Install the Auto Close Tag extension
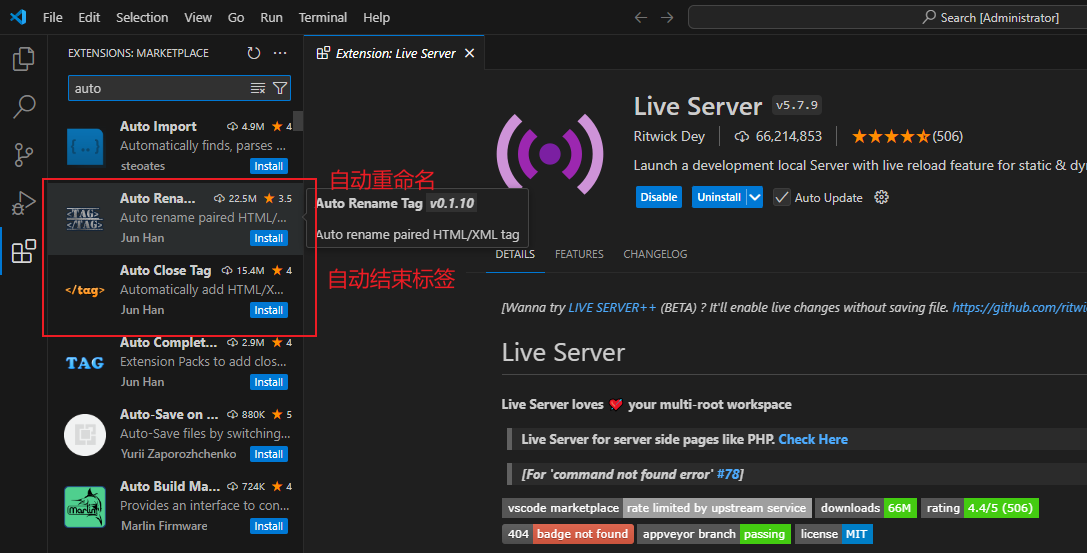Viewport: 1087px width, 553px height. coord(268,310)
